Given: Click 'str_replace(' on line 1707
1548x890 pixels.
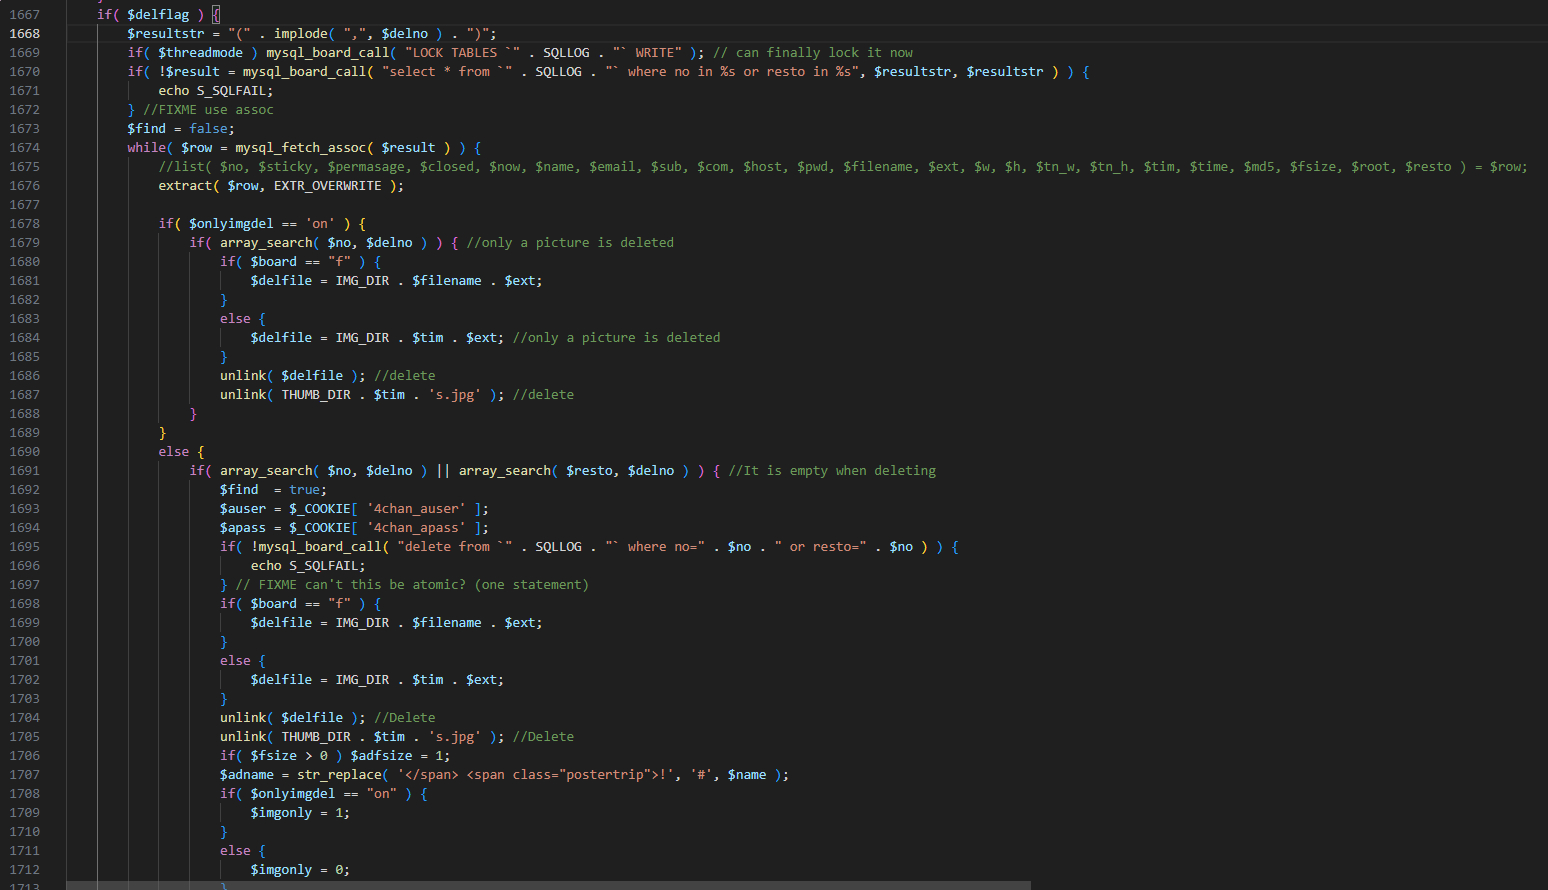Looking at the screenshot, I should click(x=343, y=775).
